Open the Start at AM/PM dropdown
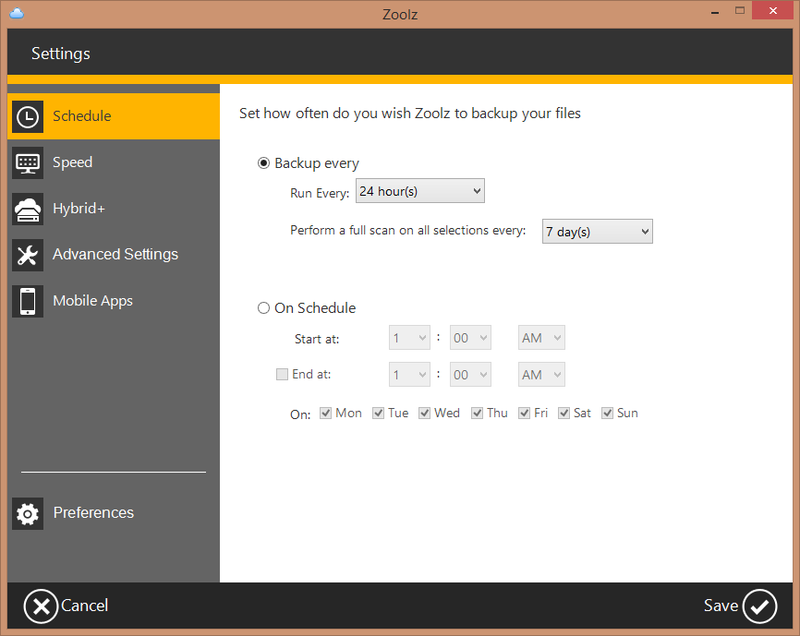 pyautogui.click(x=541, y=338)
